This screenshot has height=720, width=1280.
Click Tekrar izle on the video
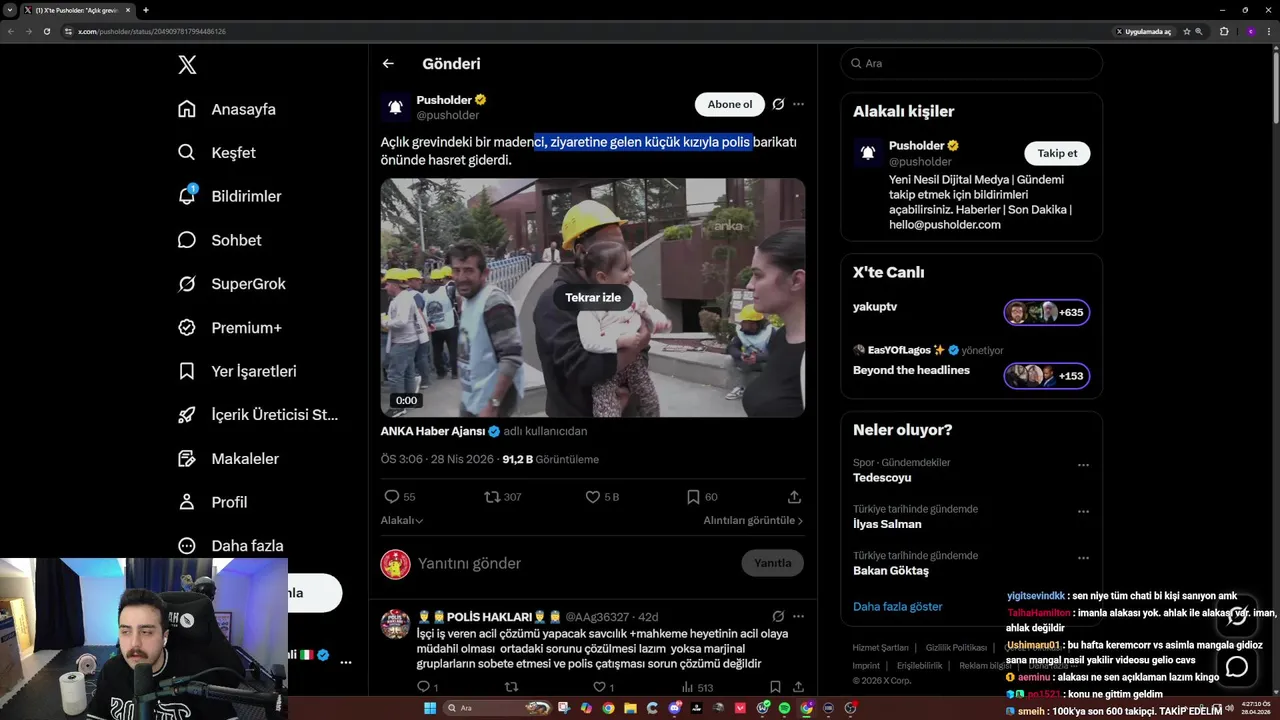point(593,297)
